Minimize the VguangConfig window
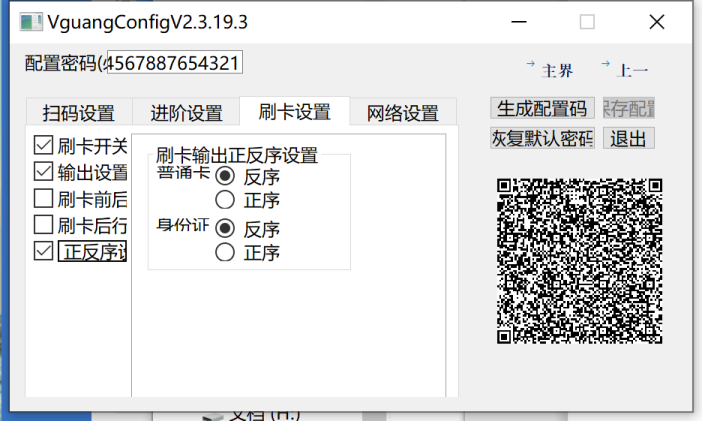This screenshot has height=421, width=702. coord(519,22)
